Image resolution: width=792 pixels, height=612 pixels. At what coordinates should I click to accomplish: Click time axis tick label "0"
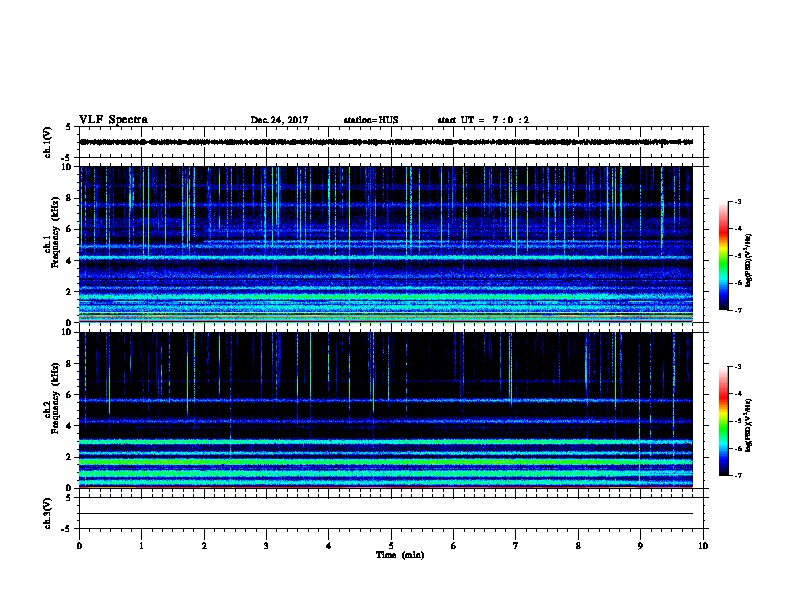[79, 546]
